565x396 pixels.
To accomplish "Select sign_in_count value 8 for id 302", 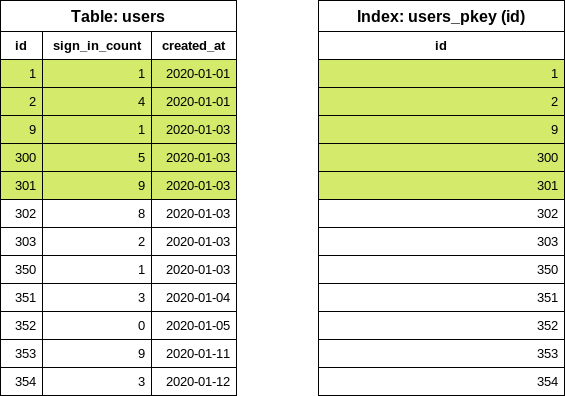I will coord(97,214).
